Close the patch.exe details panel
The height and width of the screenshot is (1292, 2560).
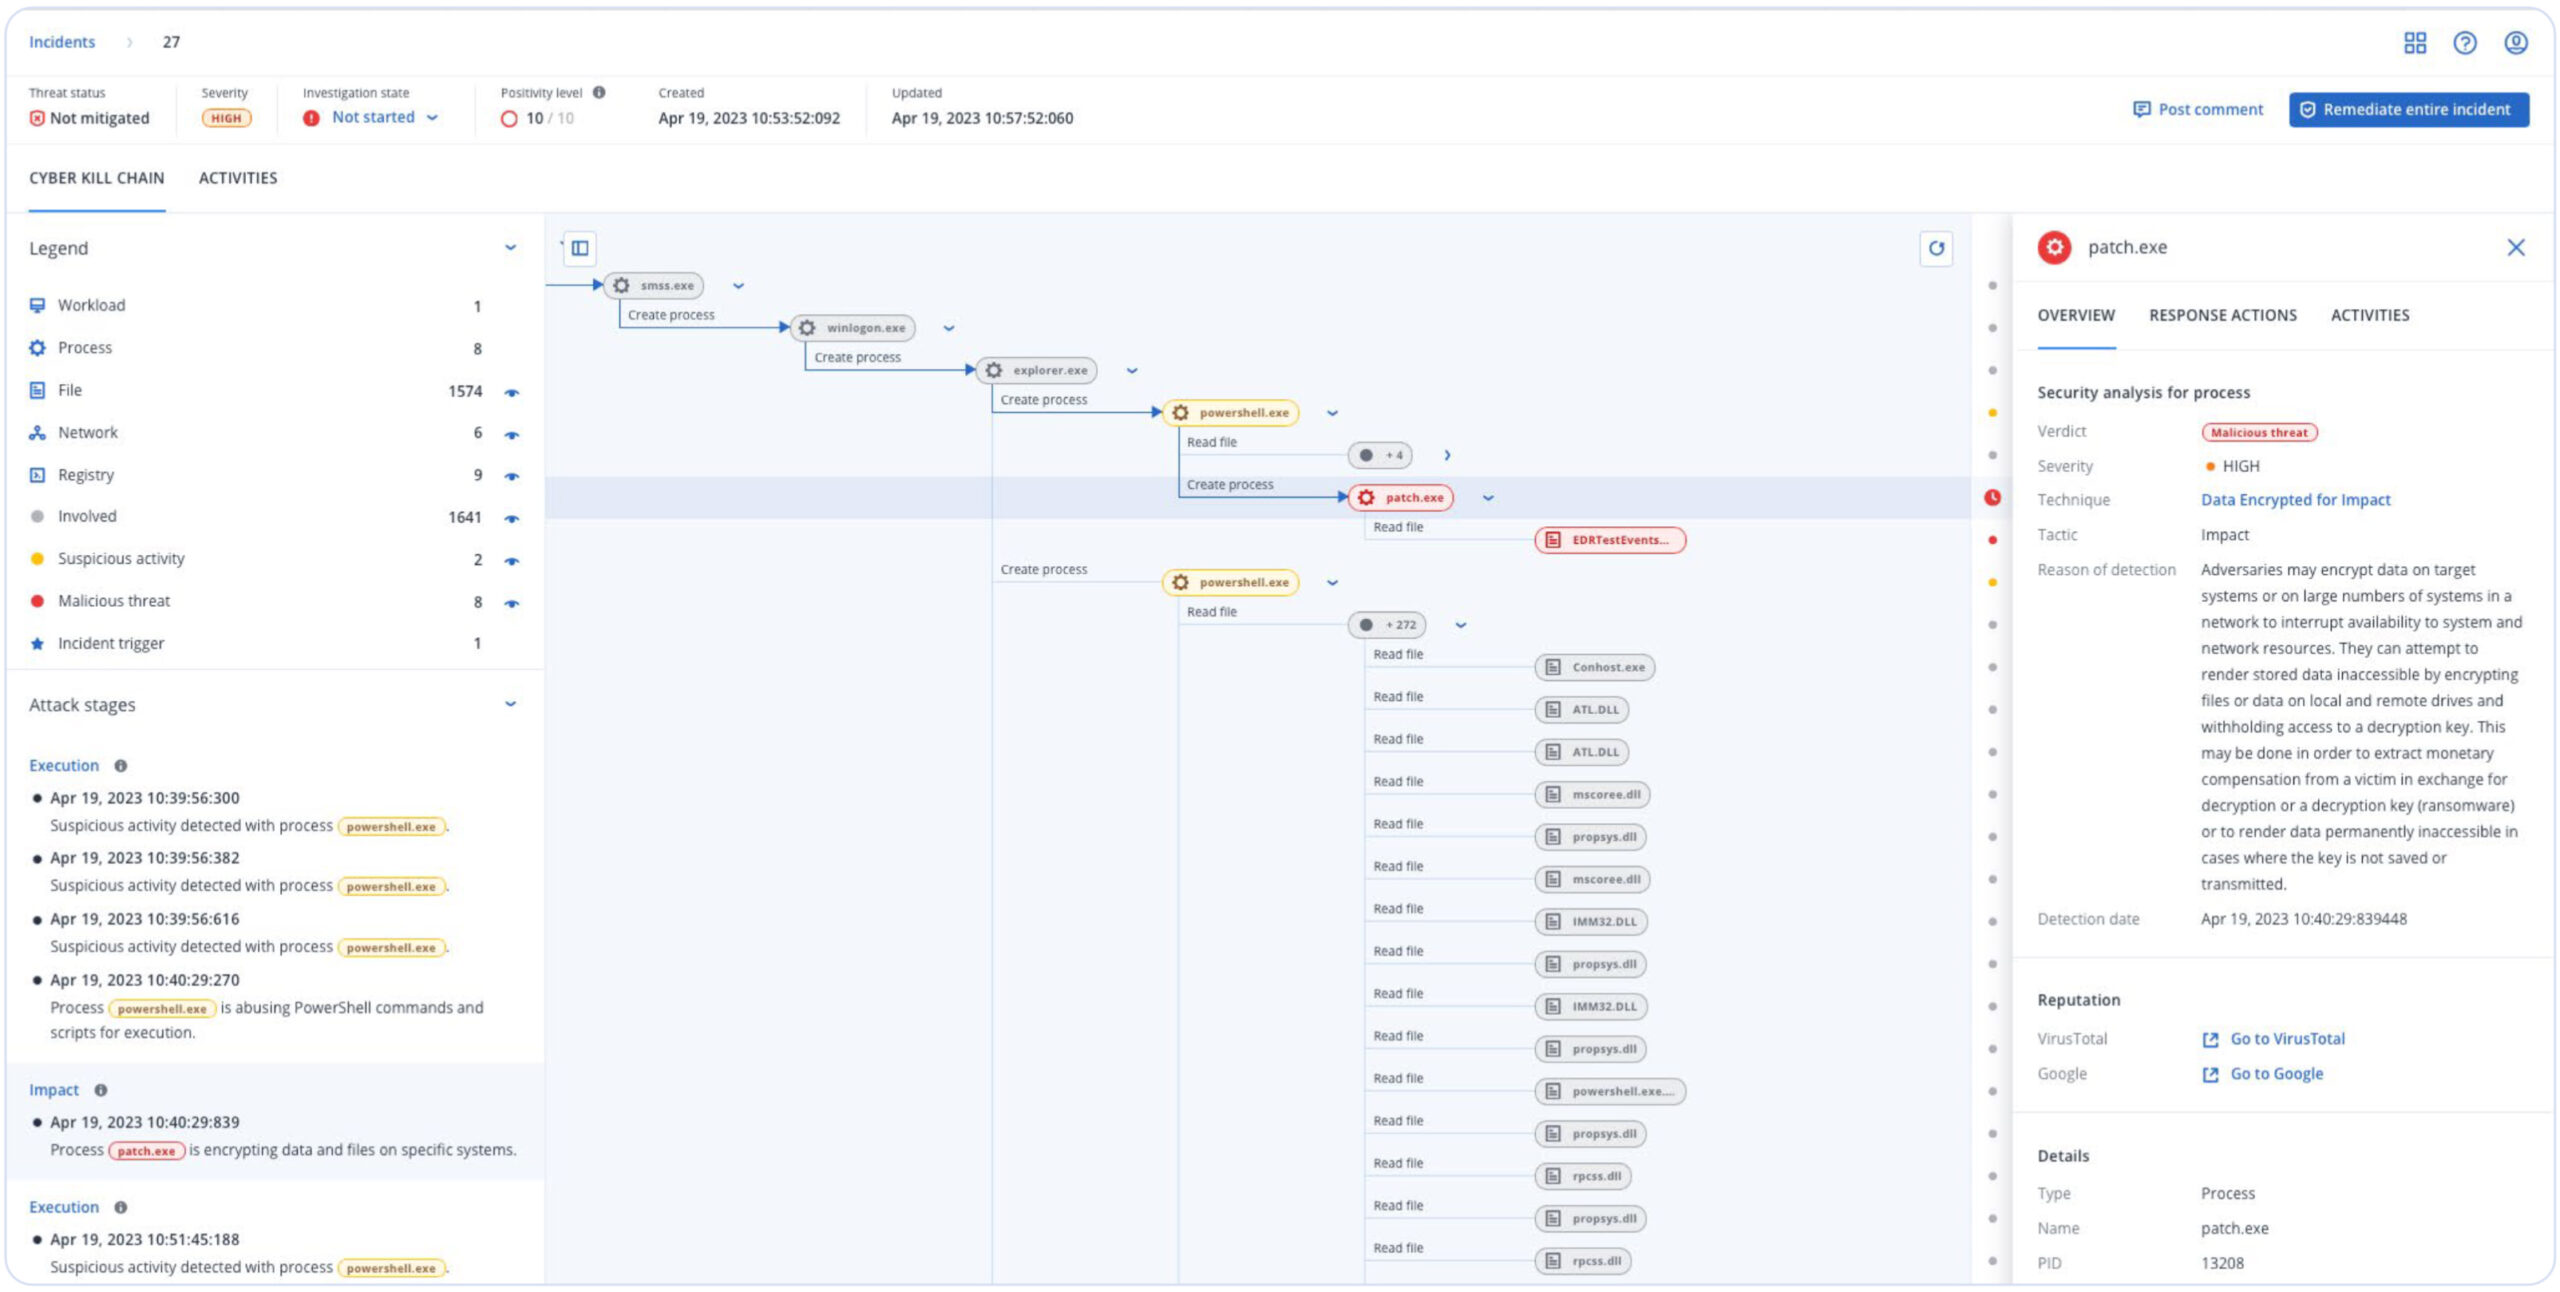(x=2516, y=247)
